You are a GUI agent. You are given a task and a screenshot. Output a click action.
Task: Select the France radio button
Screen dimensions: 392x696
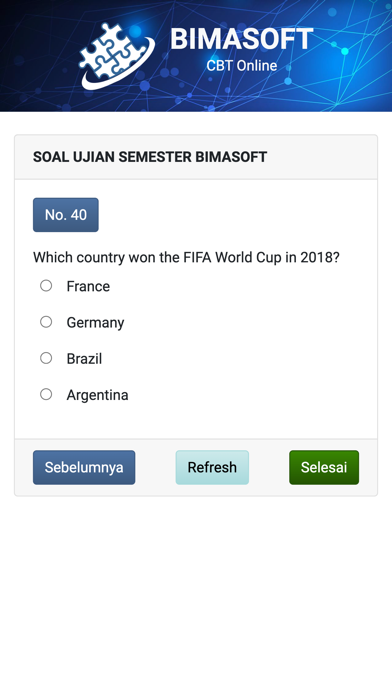(x=46, y=285)
